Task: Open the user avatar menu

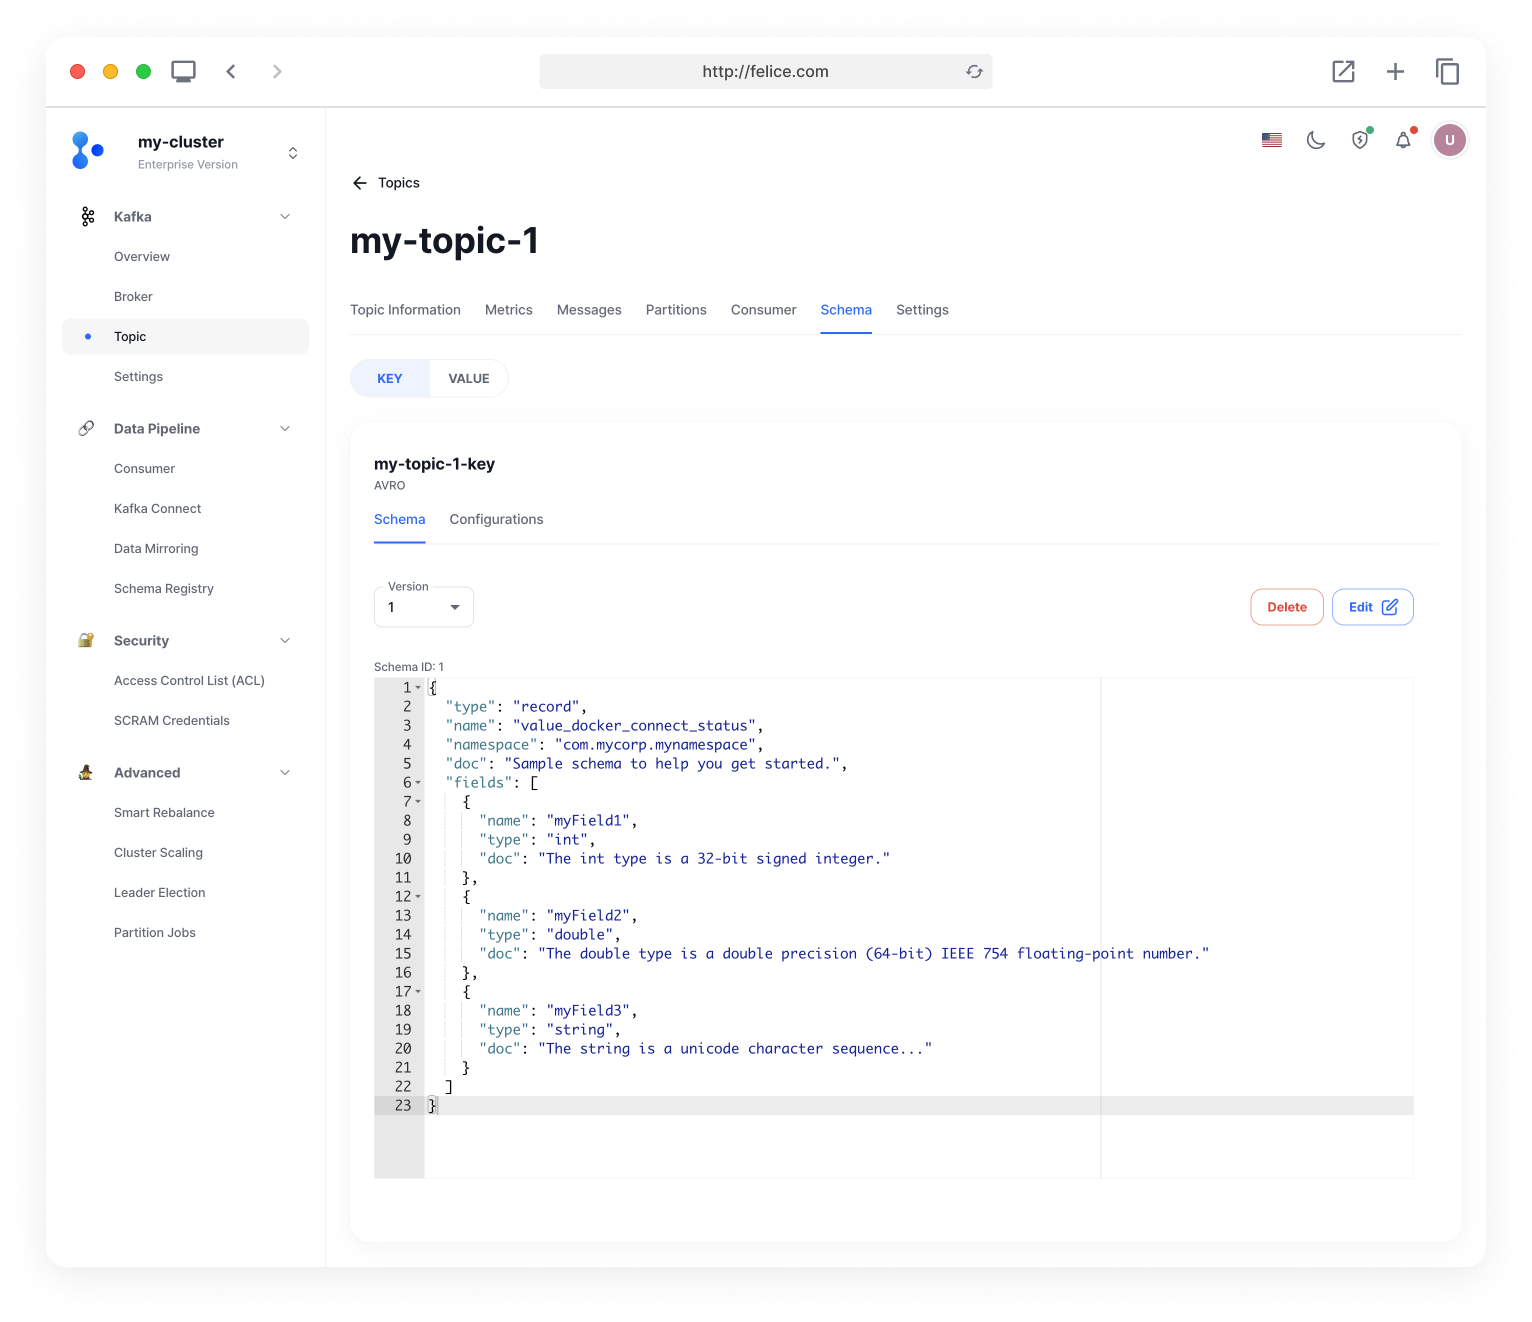Action: click(x=1450, y=140)
